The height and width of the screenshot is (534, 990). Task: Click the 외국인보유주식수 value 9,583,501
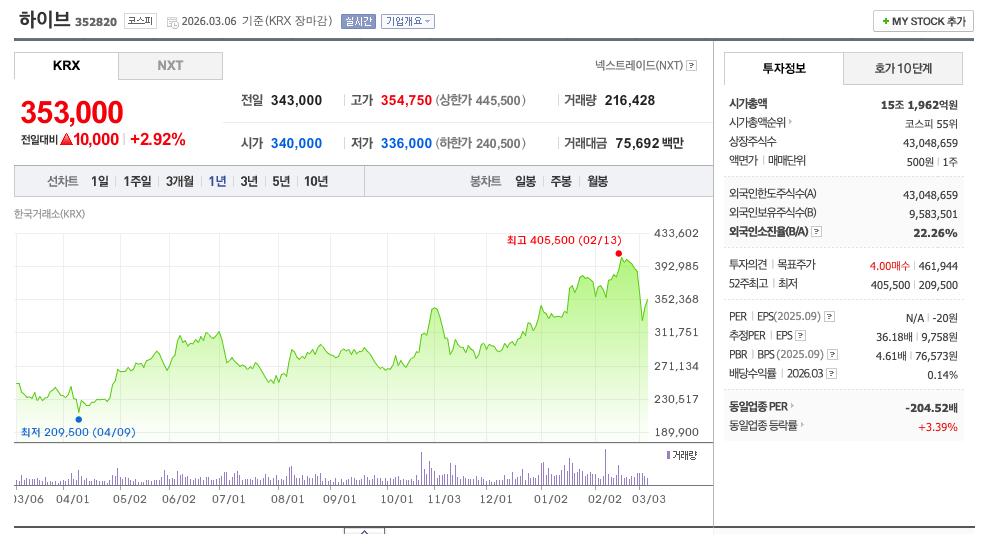(x=933, y=214)
